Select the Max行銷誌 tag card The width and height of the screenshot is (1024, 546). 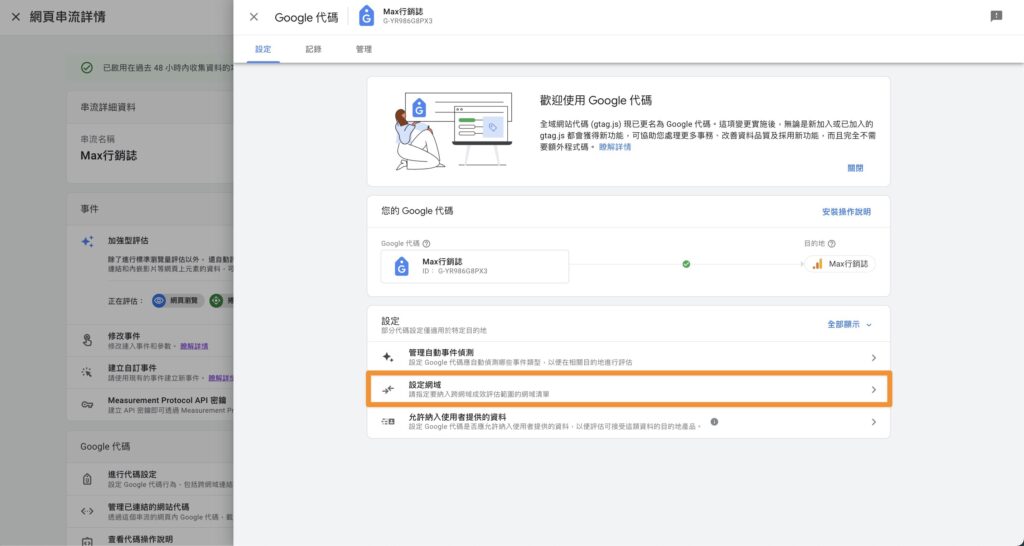pos(475,266)
